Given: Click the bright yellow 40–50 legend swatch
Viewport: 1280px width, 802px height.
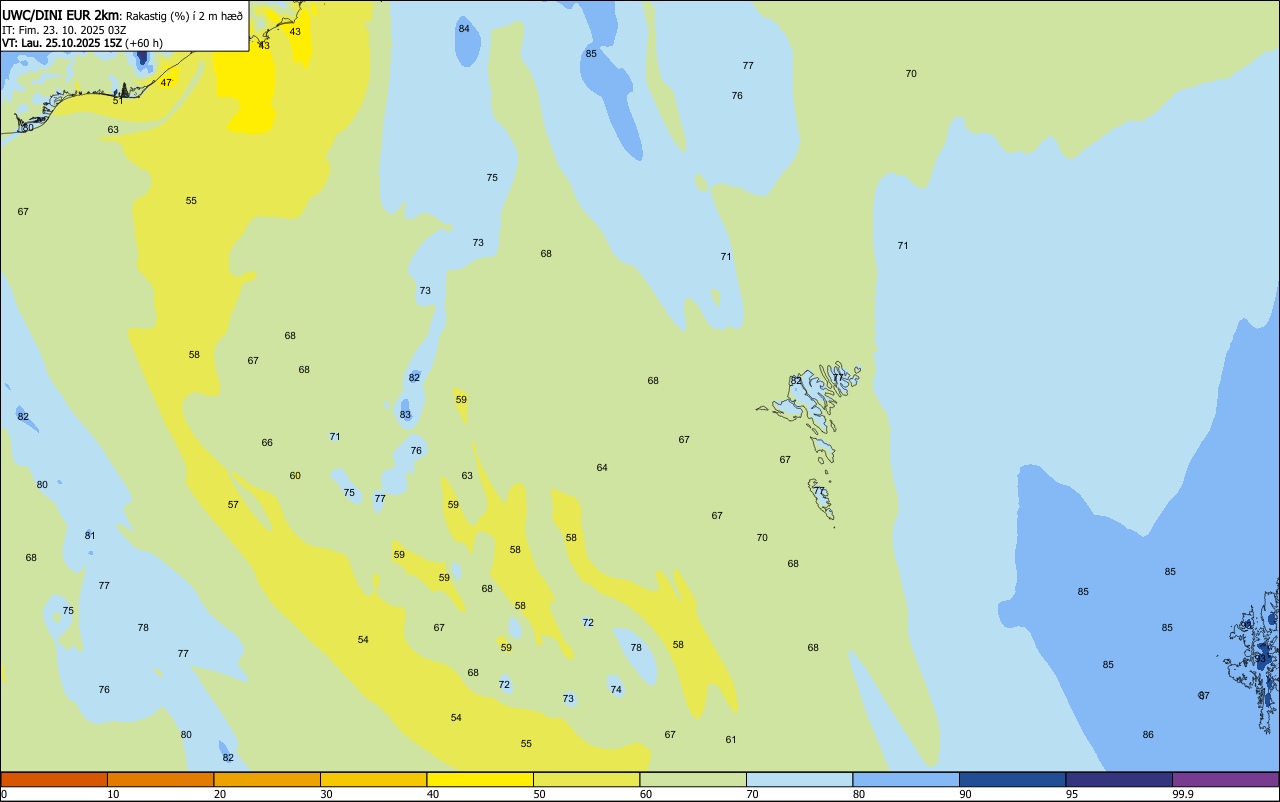Looking at the screenshot, I should [480, 779].
